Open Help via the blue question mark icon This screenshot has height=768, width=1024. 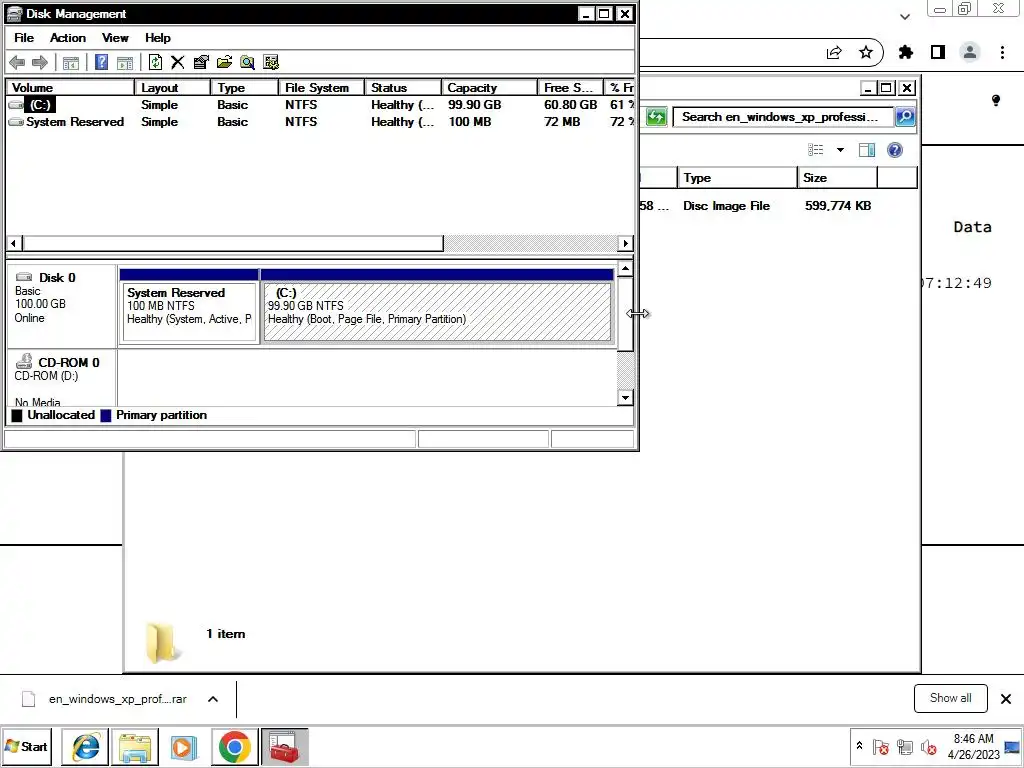click(101, 62)
